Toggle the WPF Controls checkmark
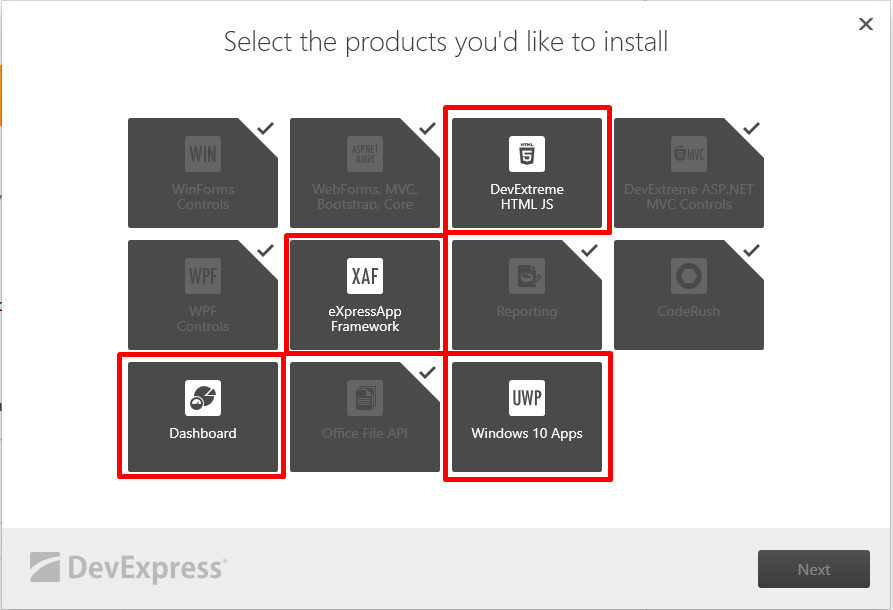Viewport: 893px width, 610px height. click(265, 250)
